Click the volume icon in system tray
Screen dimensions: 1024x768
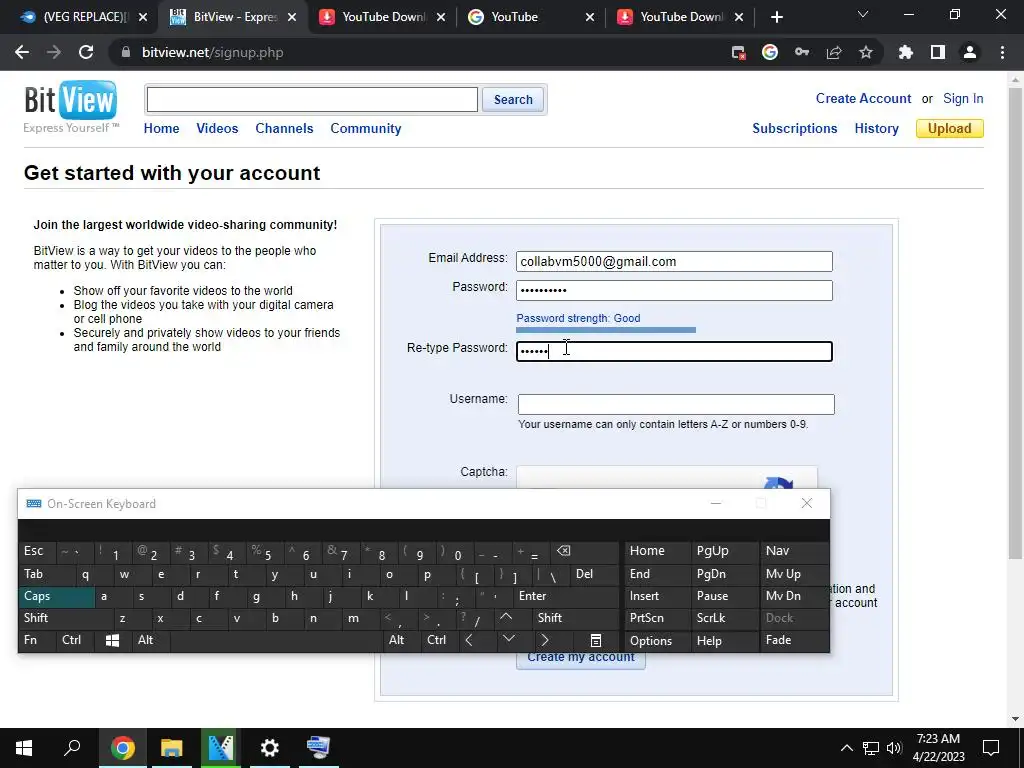tap(894, 748)
